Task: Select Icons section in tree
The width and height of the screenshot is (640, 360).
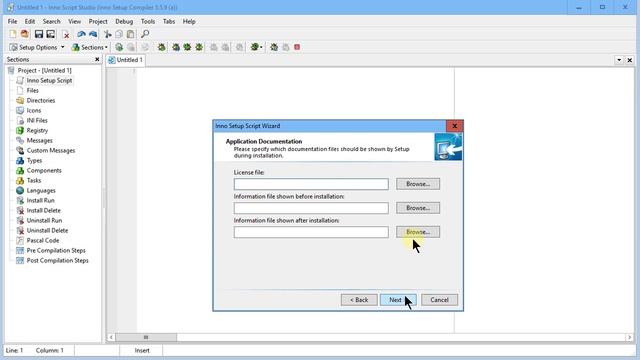Action: [x=34, y=110]
